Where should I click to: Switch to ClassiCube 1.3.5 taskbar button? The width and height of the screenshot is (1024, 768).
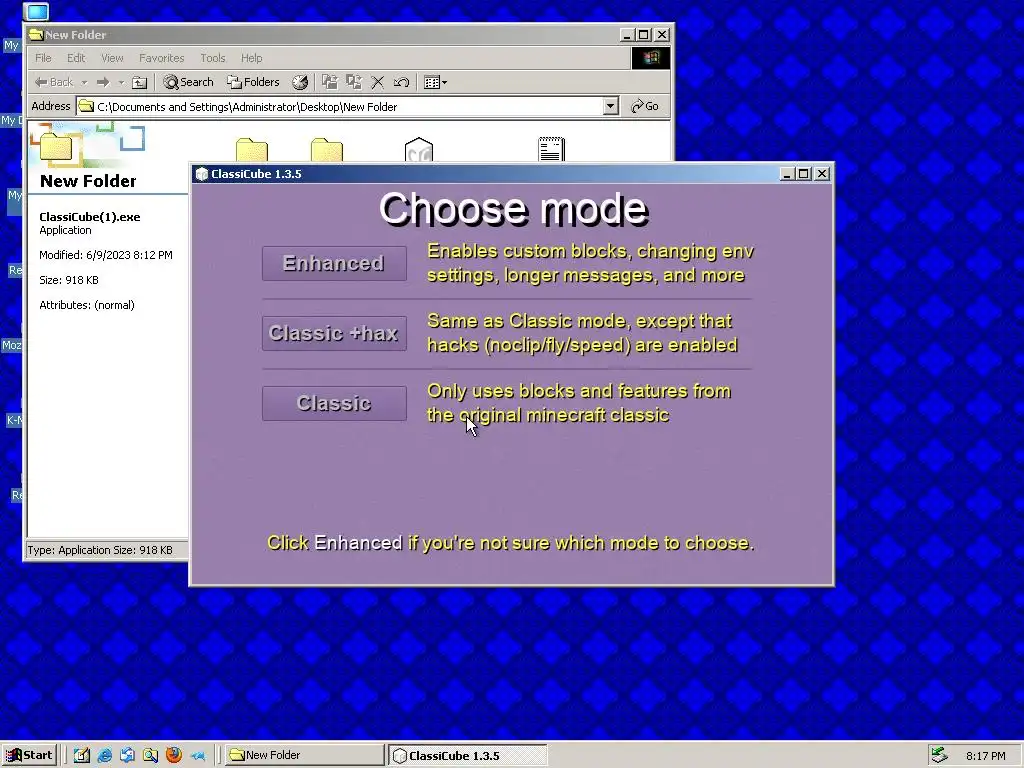468,755
